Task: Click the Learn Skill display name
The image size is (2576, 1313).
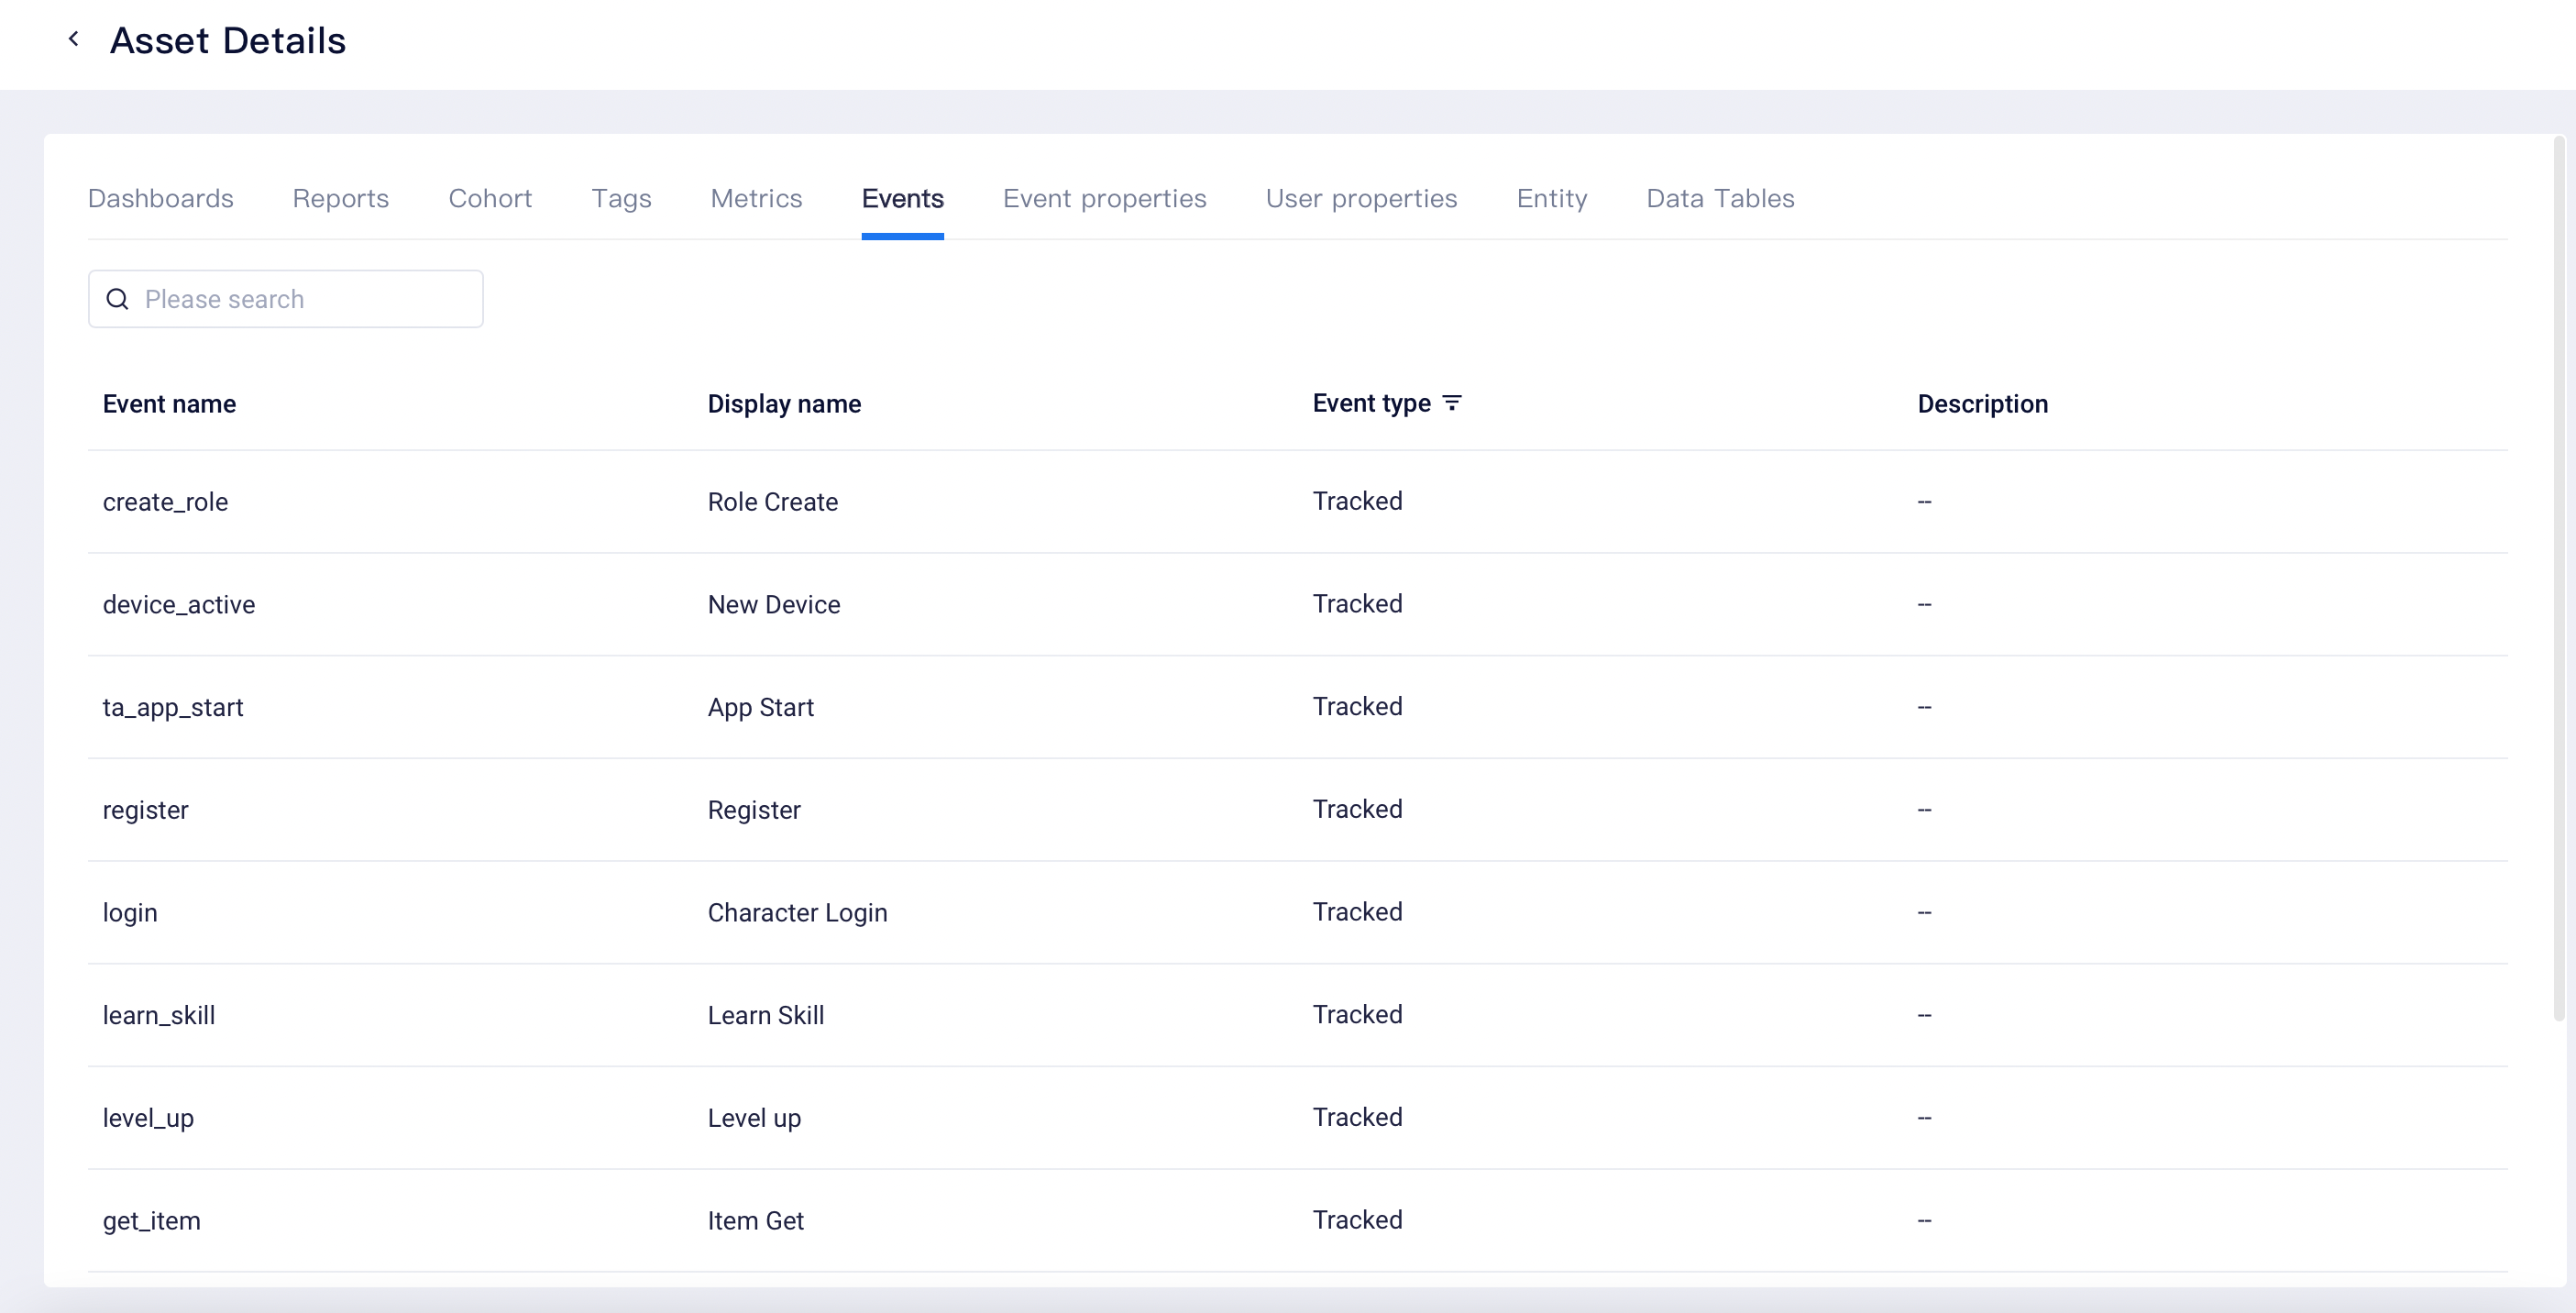Action: click(766, 1015)
